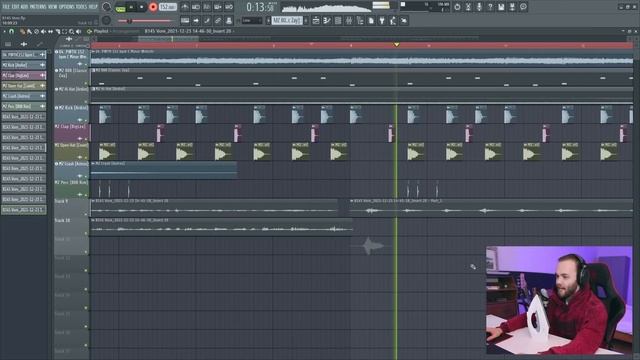
Task: Open the EDIT menu
Action: (x=15, y=7)
